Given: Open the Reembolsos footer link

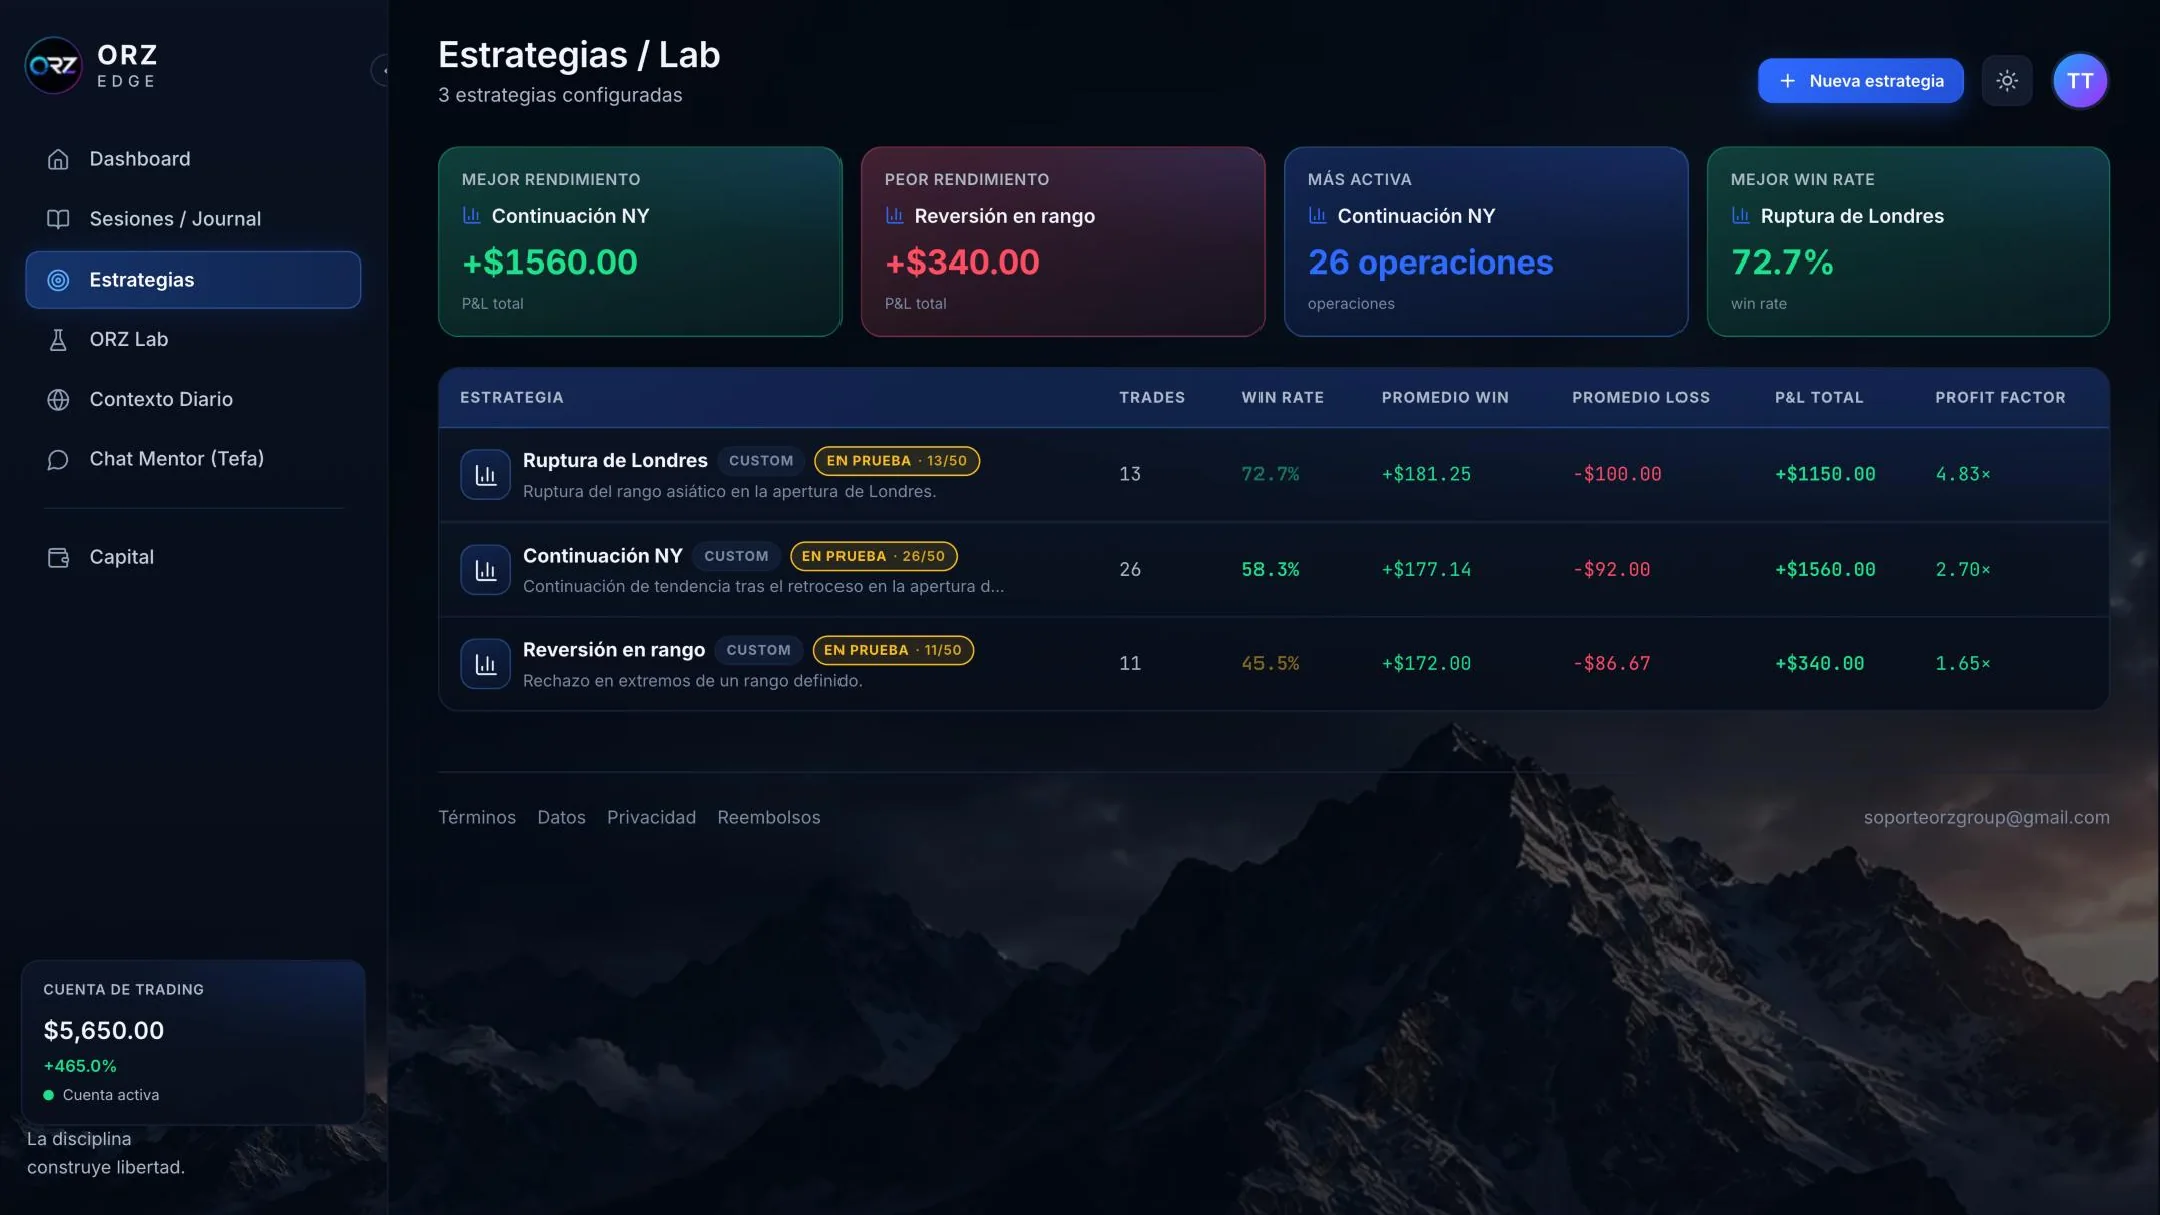Looking at the screenshot, I should [768, 817].
